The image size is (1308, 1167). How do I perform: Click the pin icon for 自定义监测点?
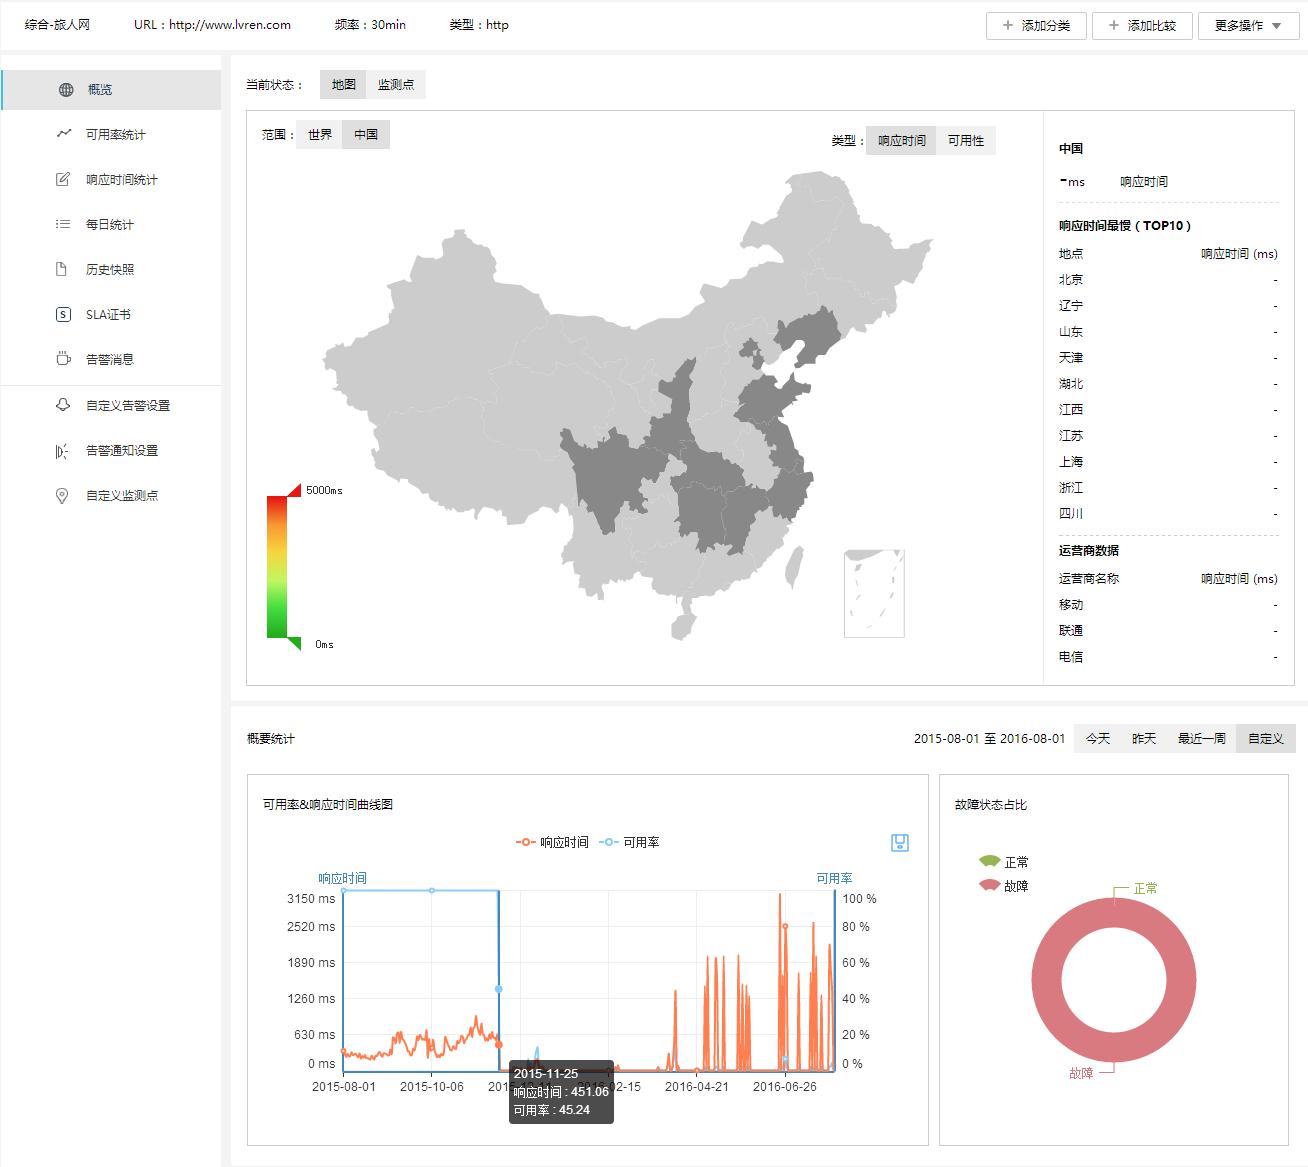62,495
